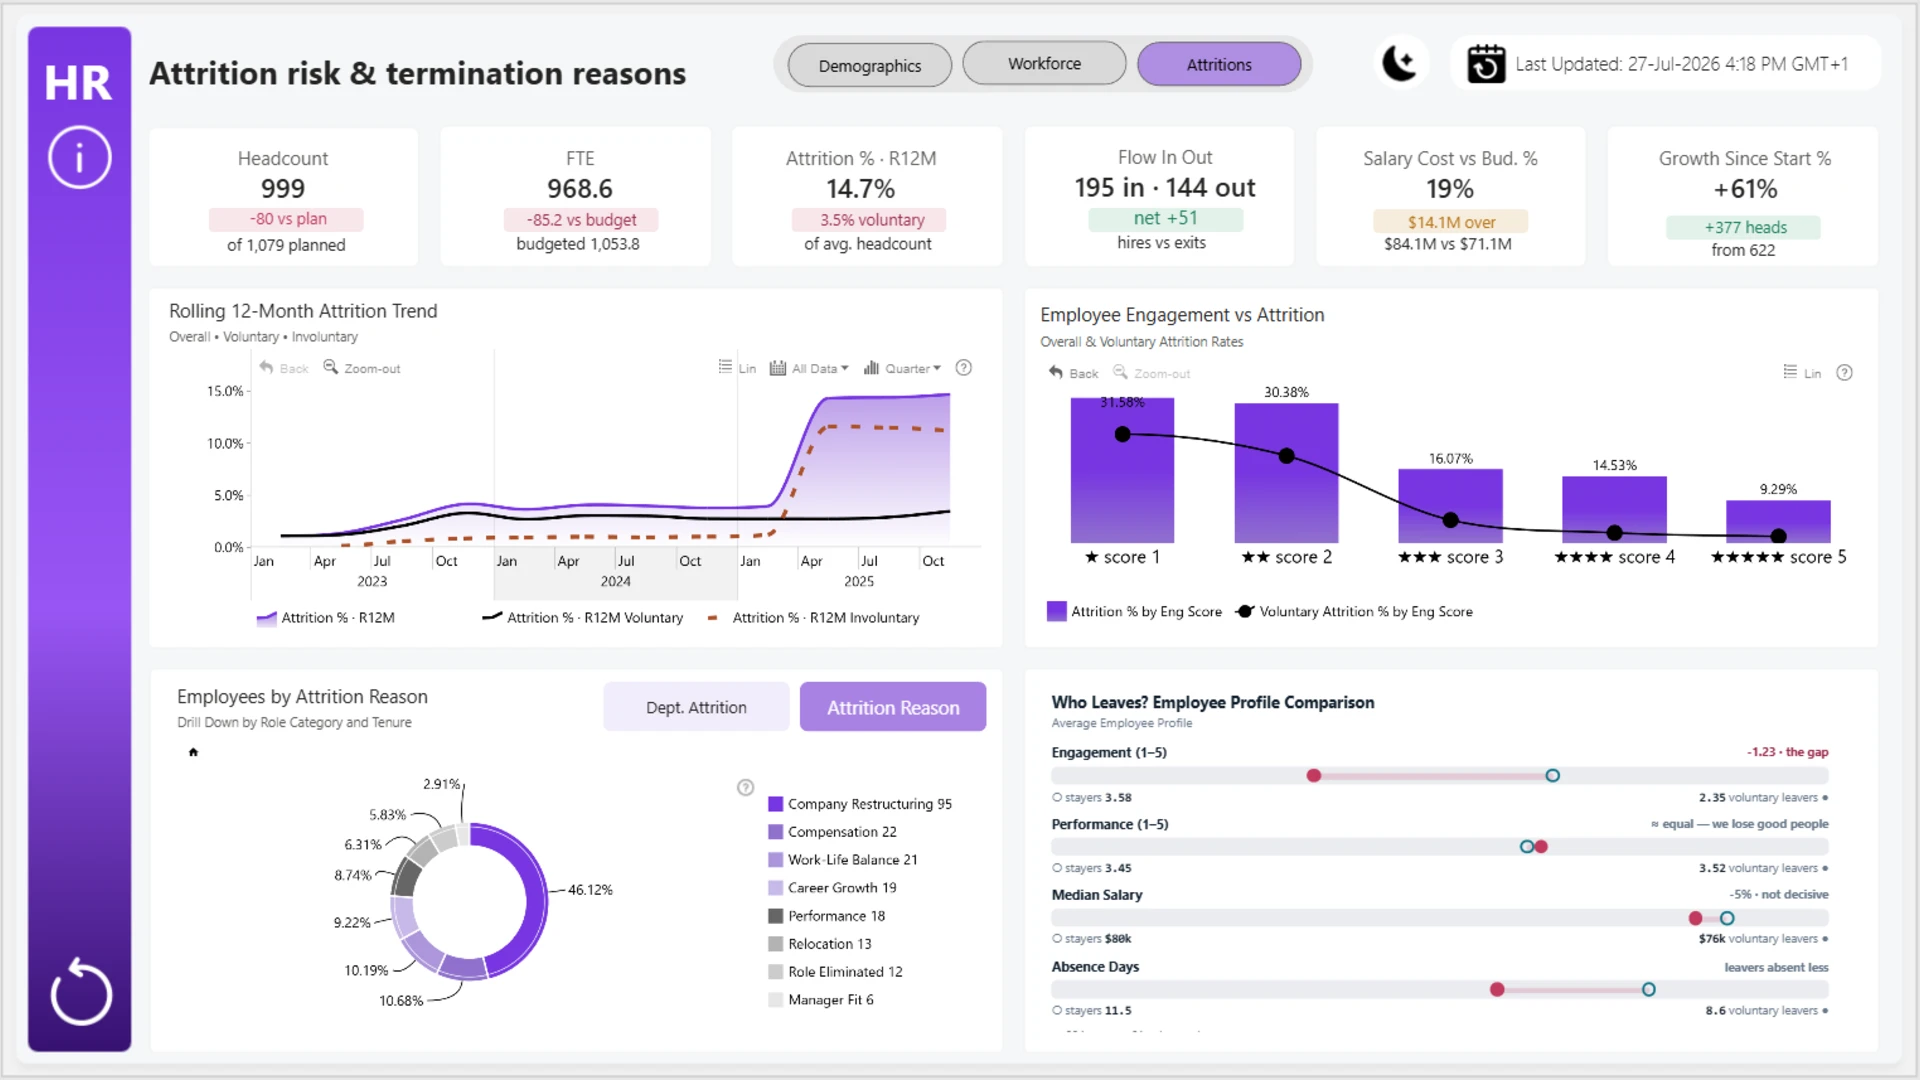This screenshot has width=1920, height=1080.
Task: Select Role Eliminated 12 legend entry
Action: pos(835,972)
